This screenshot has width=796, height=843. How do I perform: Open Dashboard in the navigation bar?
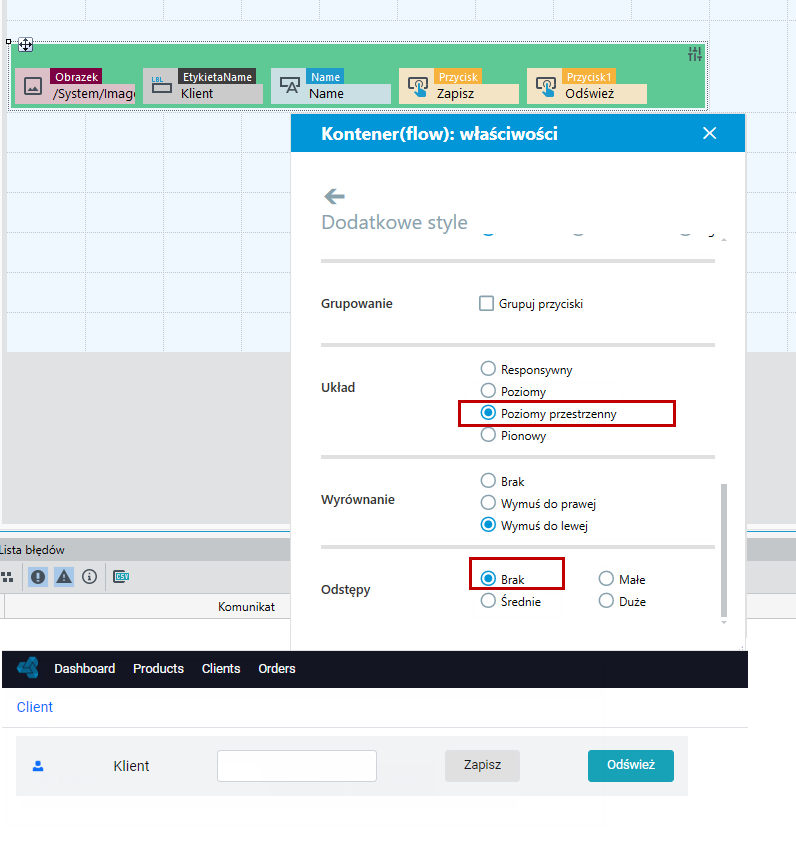tap(84, 668)
